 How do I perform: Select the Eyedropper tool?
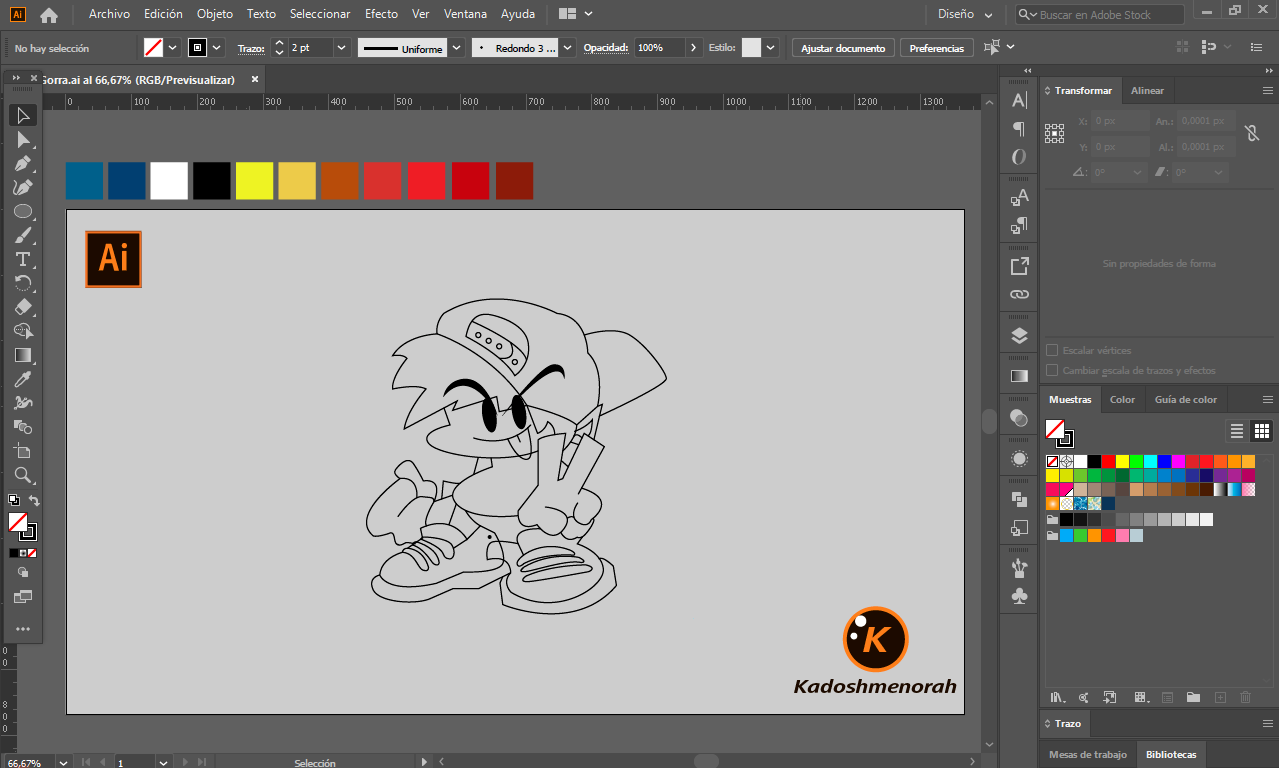tap(23, 379)
